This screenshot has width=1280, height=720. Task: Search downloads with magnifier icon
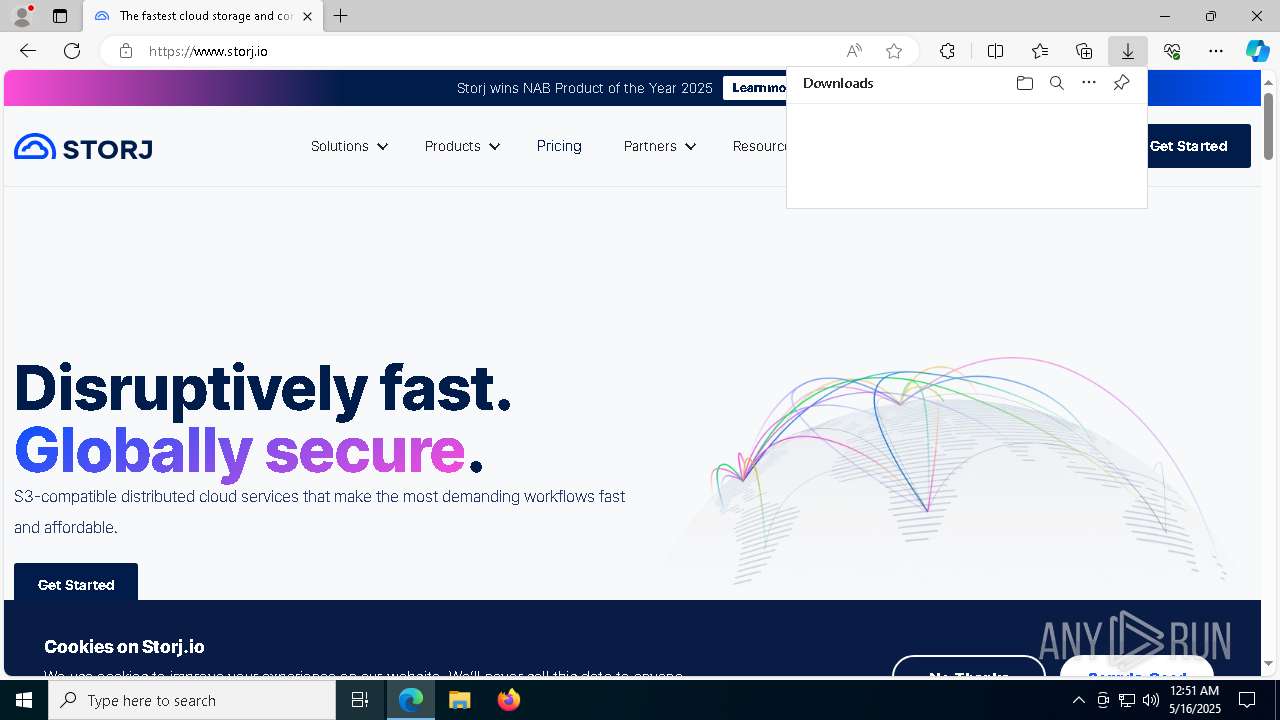coord(1056,83)
